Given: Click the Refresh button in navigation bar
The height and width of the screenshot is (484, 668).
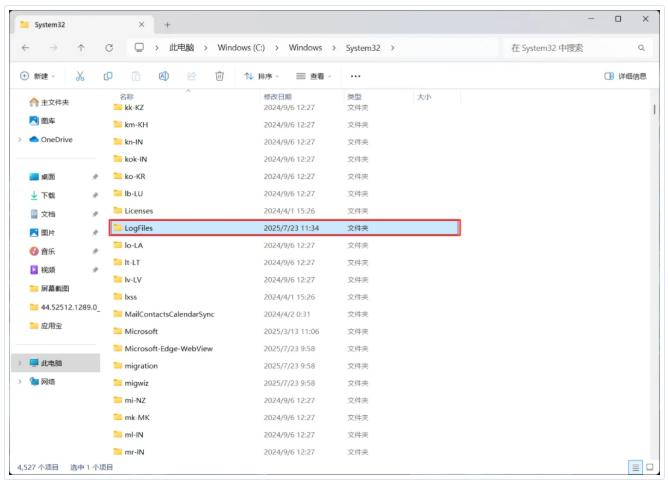Looking at the screenshot, I should click(x=108, y=47).
